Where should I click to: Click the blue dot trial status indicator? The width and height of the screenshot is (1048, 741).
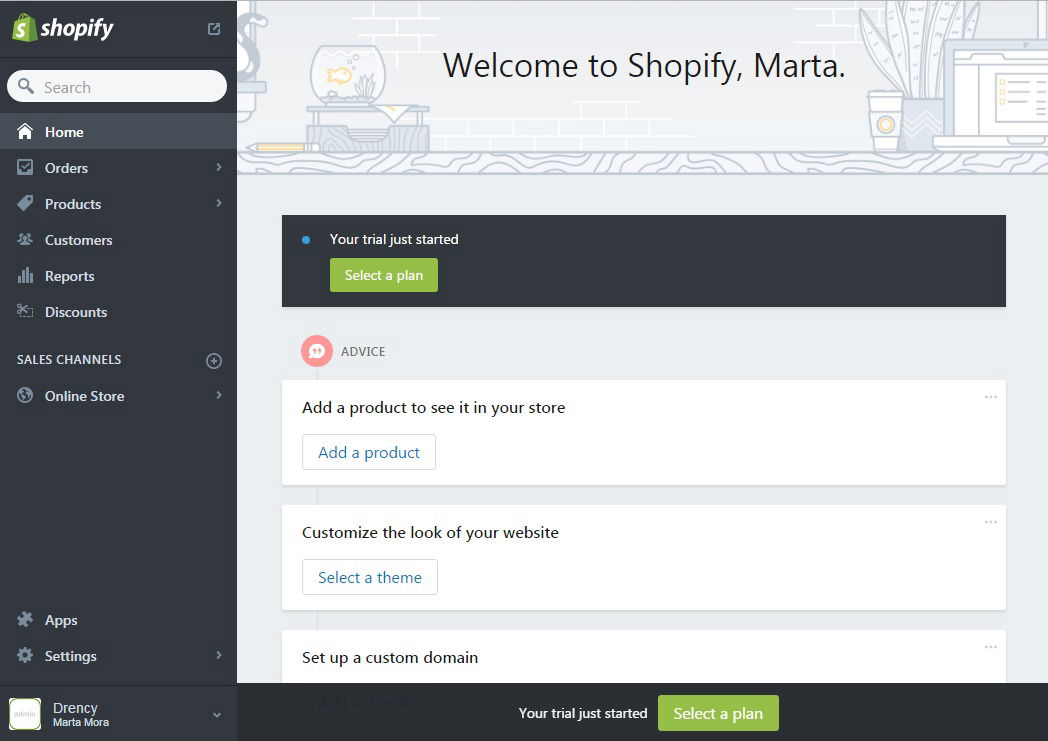pyautogui.click(x=305, y=239)
